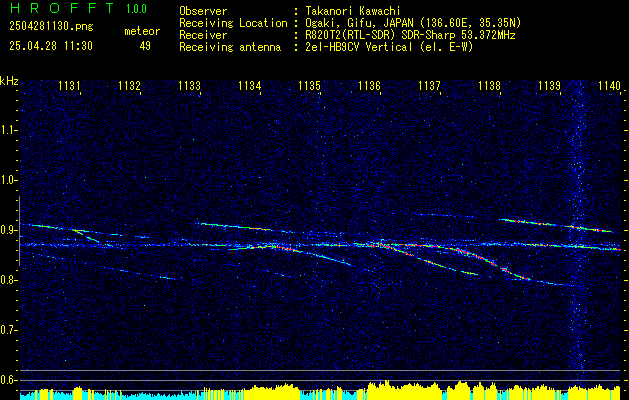This screenshot has width=629, height=400.
Task: Click the kHz axis unit label
Action: click(9, 81)
